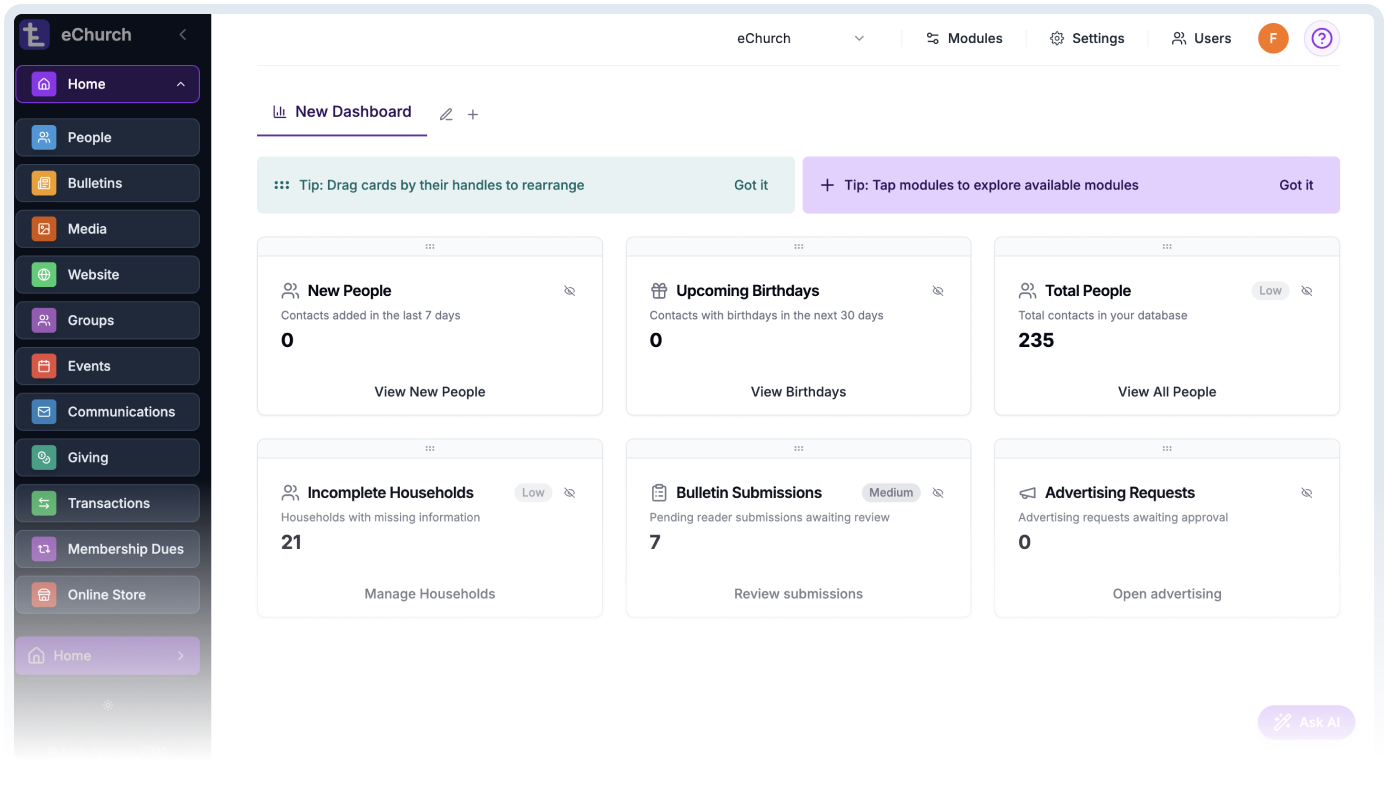The height and width of the screenshot is (804, 1386).
Task: Hide the New People card
Action: [x=570, y=290]
